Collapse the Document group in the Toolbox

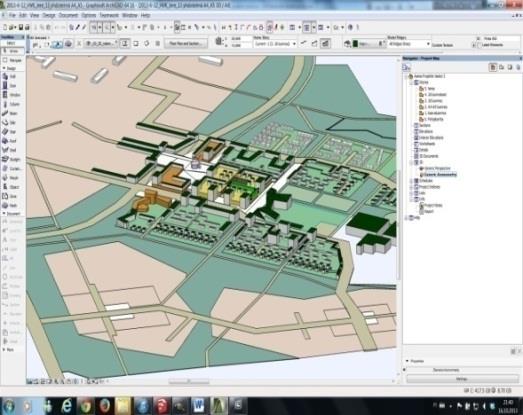4,214
